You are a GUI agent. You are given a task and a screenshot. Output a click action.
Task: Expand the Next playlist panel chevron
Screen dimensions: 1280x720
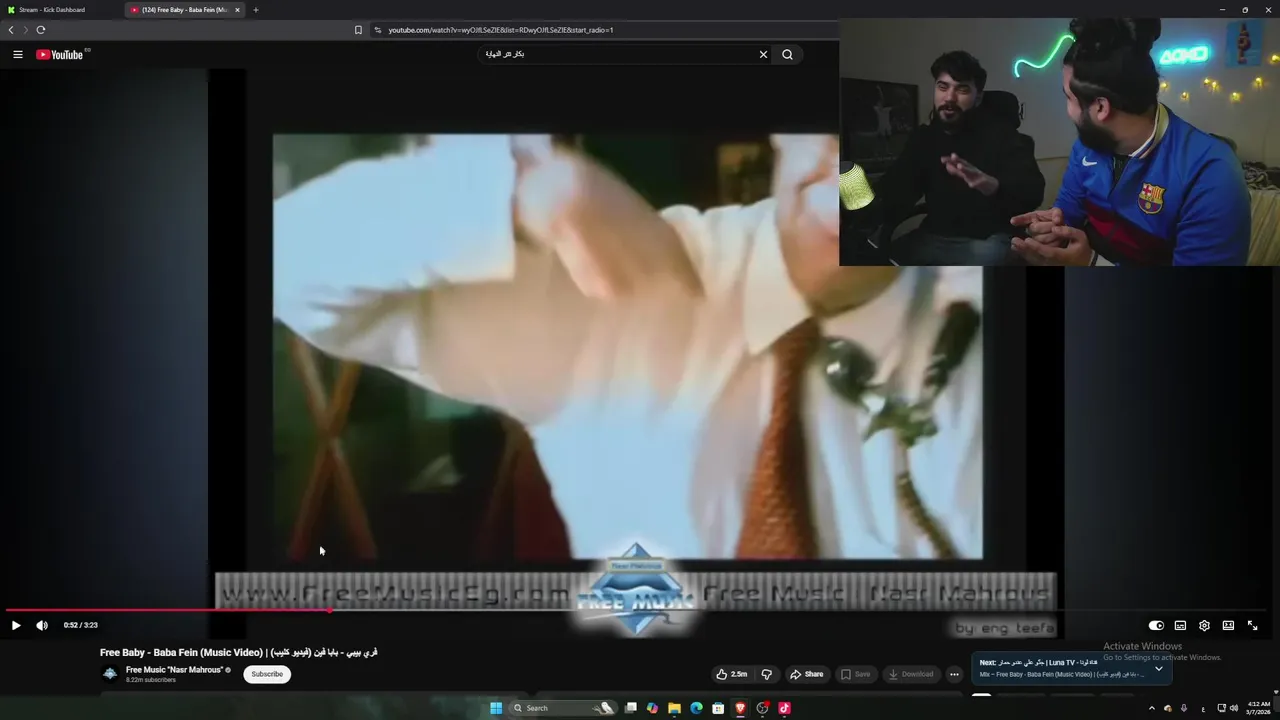(x=1158, y=668)
